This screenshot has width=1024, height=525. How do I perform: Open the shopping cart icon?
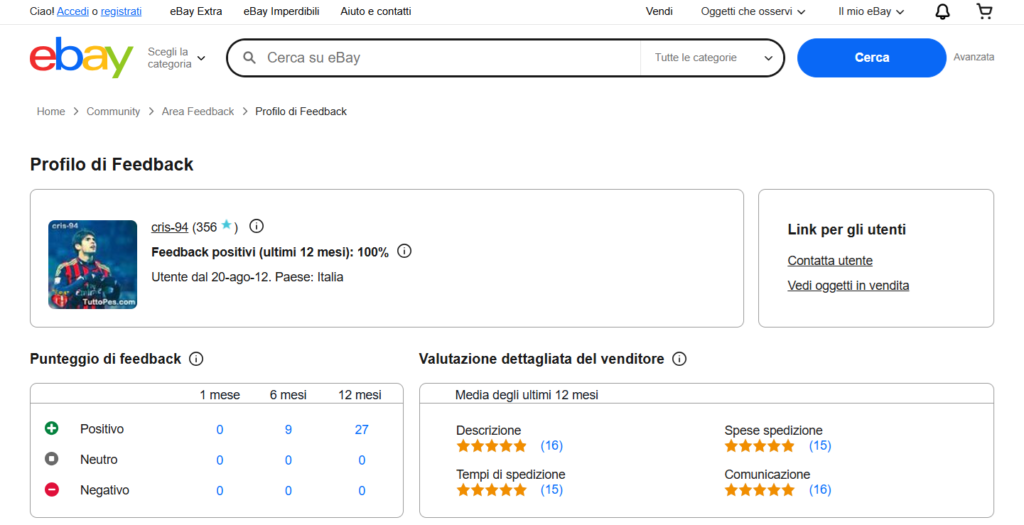(984, 12)
